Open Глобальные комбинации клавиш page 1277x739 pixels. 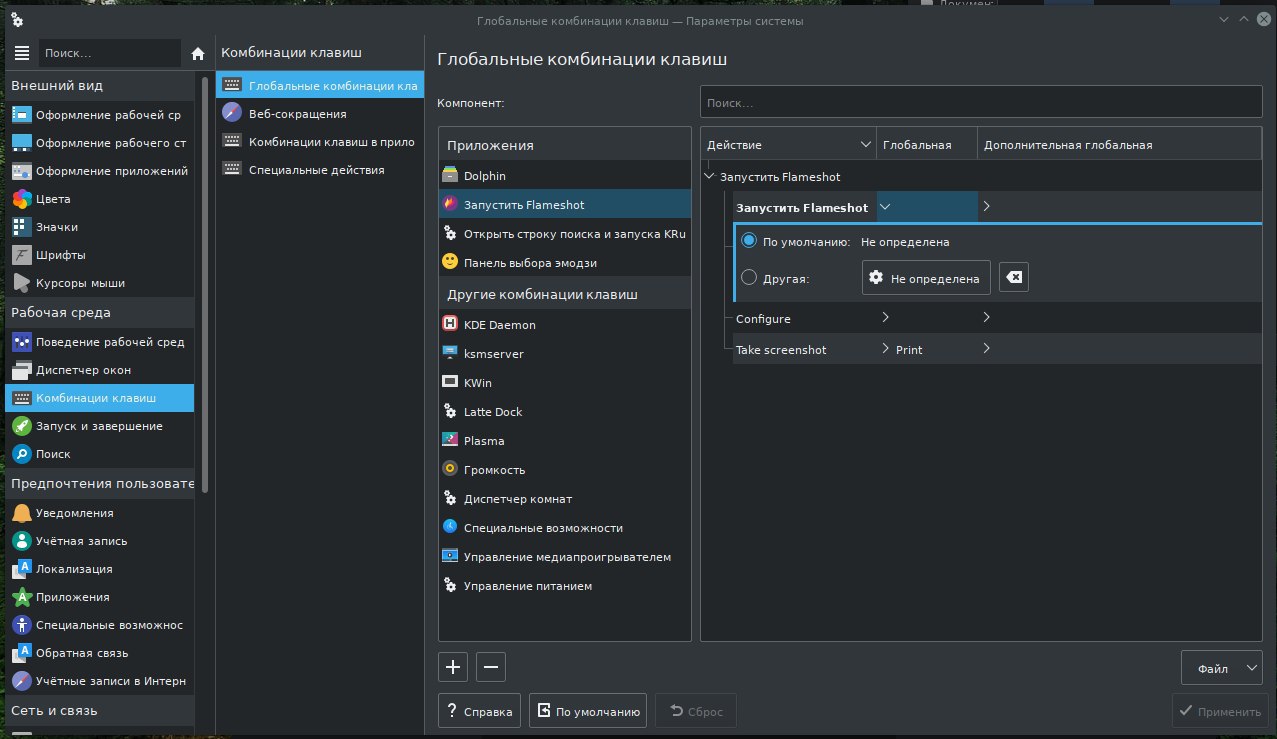320,86
